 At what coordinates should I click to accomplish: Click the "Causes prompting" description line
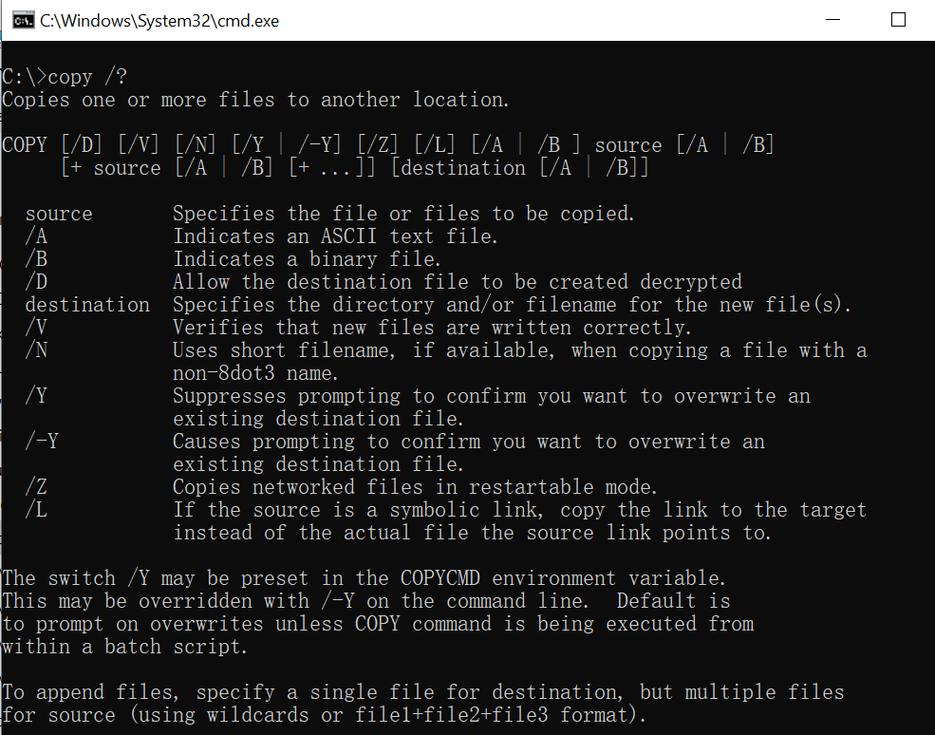coord(468,441)
